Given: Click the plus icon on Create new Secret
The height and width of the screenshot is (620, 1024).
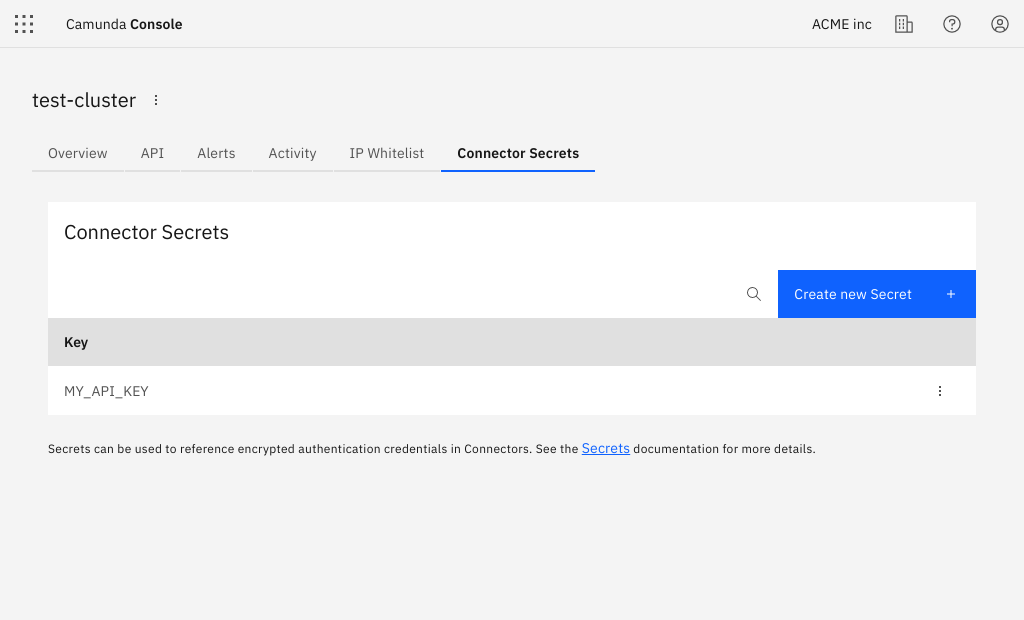Looking at the screenshot, I should coord(951,294).
